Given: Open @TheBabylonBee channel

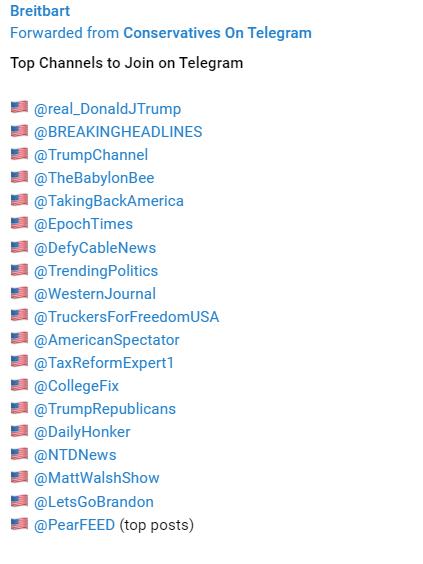Looking at the screenshot, I should [x=94, y=178].
